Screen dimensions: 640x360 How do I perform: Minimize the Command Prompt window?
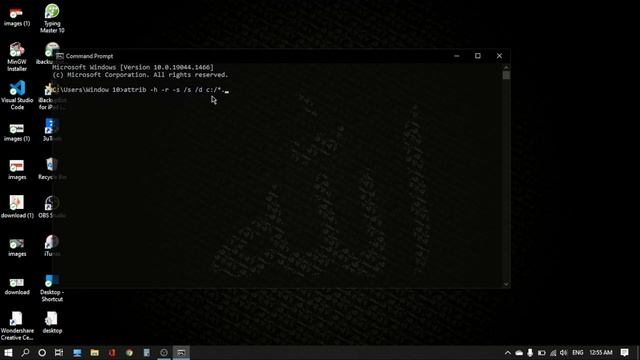coord(456,56)
